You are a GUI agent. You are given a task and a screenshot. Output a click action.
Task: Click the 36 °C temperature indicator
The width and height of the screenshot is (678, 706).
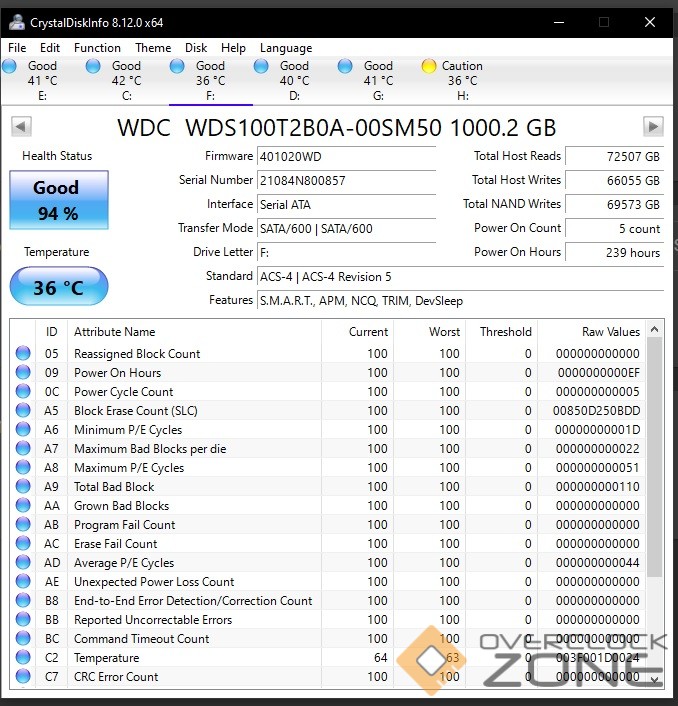[59, 288]
